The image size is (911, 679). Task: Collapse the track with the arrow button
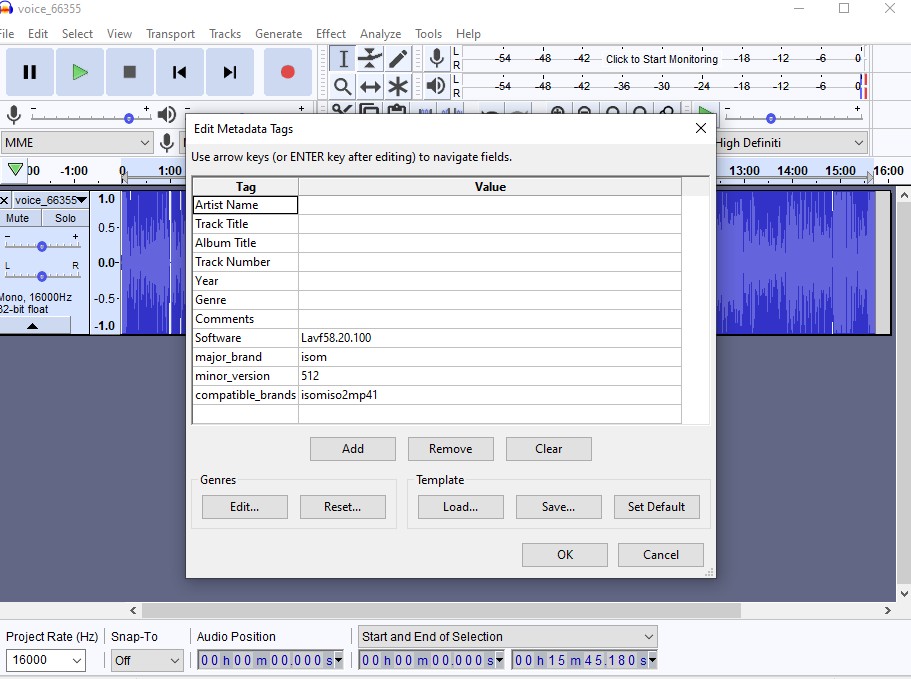click(32, 326)
